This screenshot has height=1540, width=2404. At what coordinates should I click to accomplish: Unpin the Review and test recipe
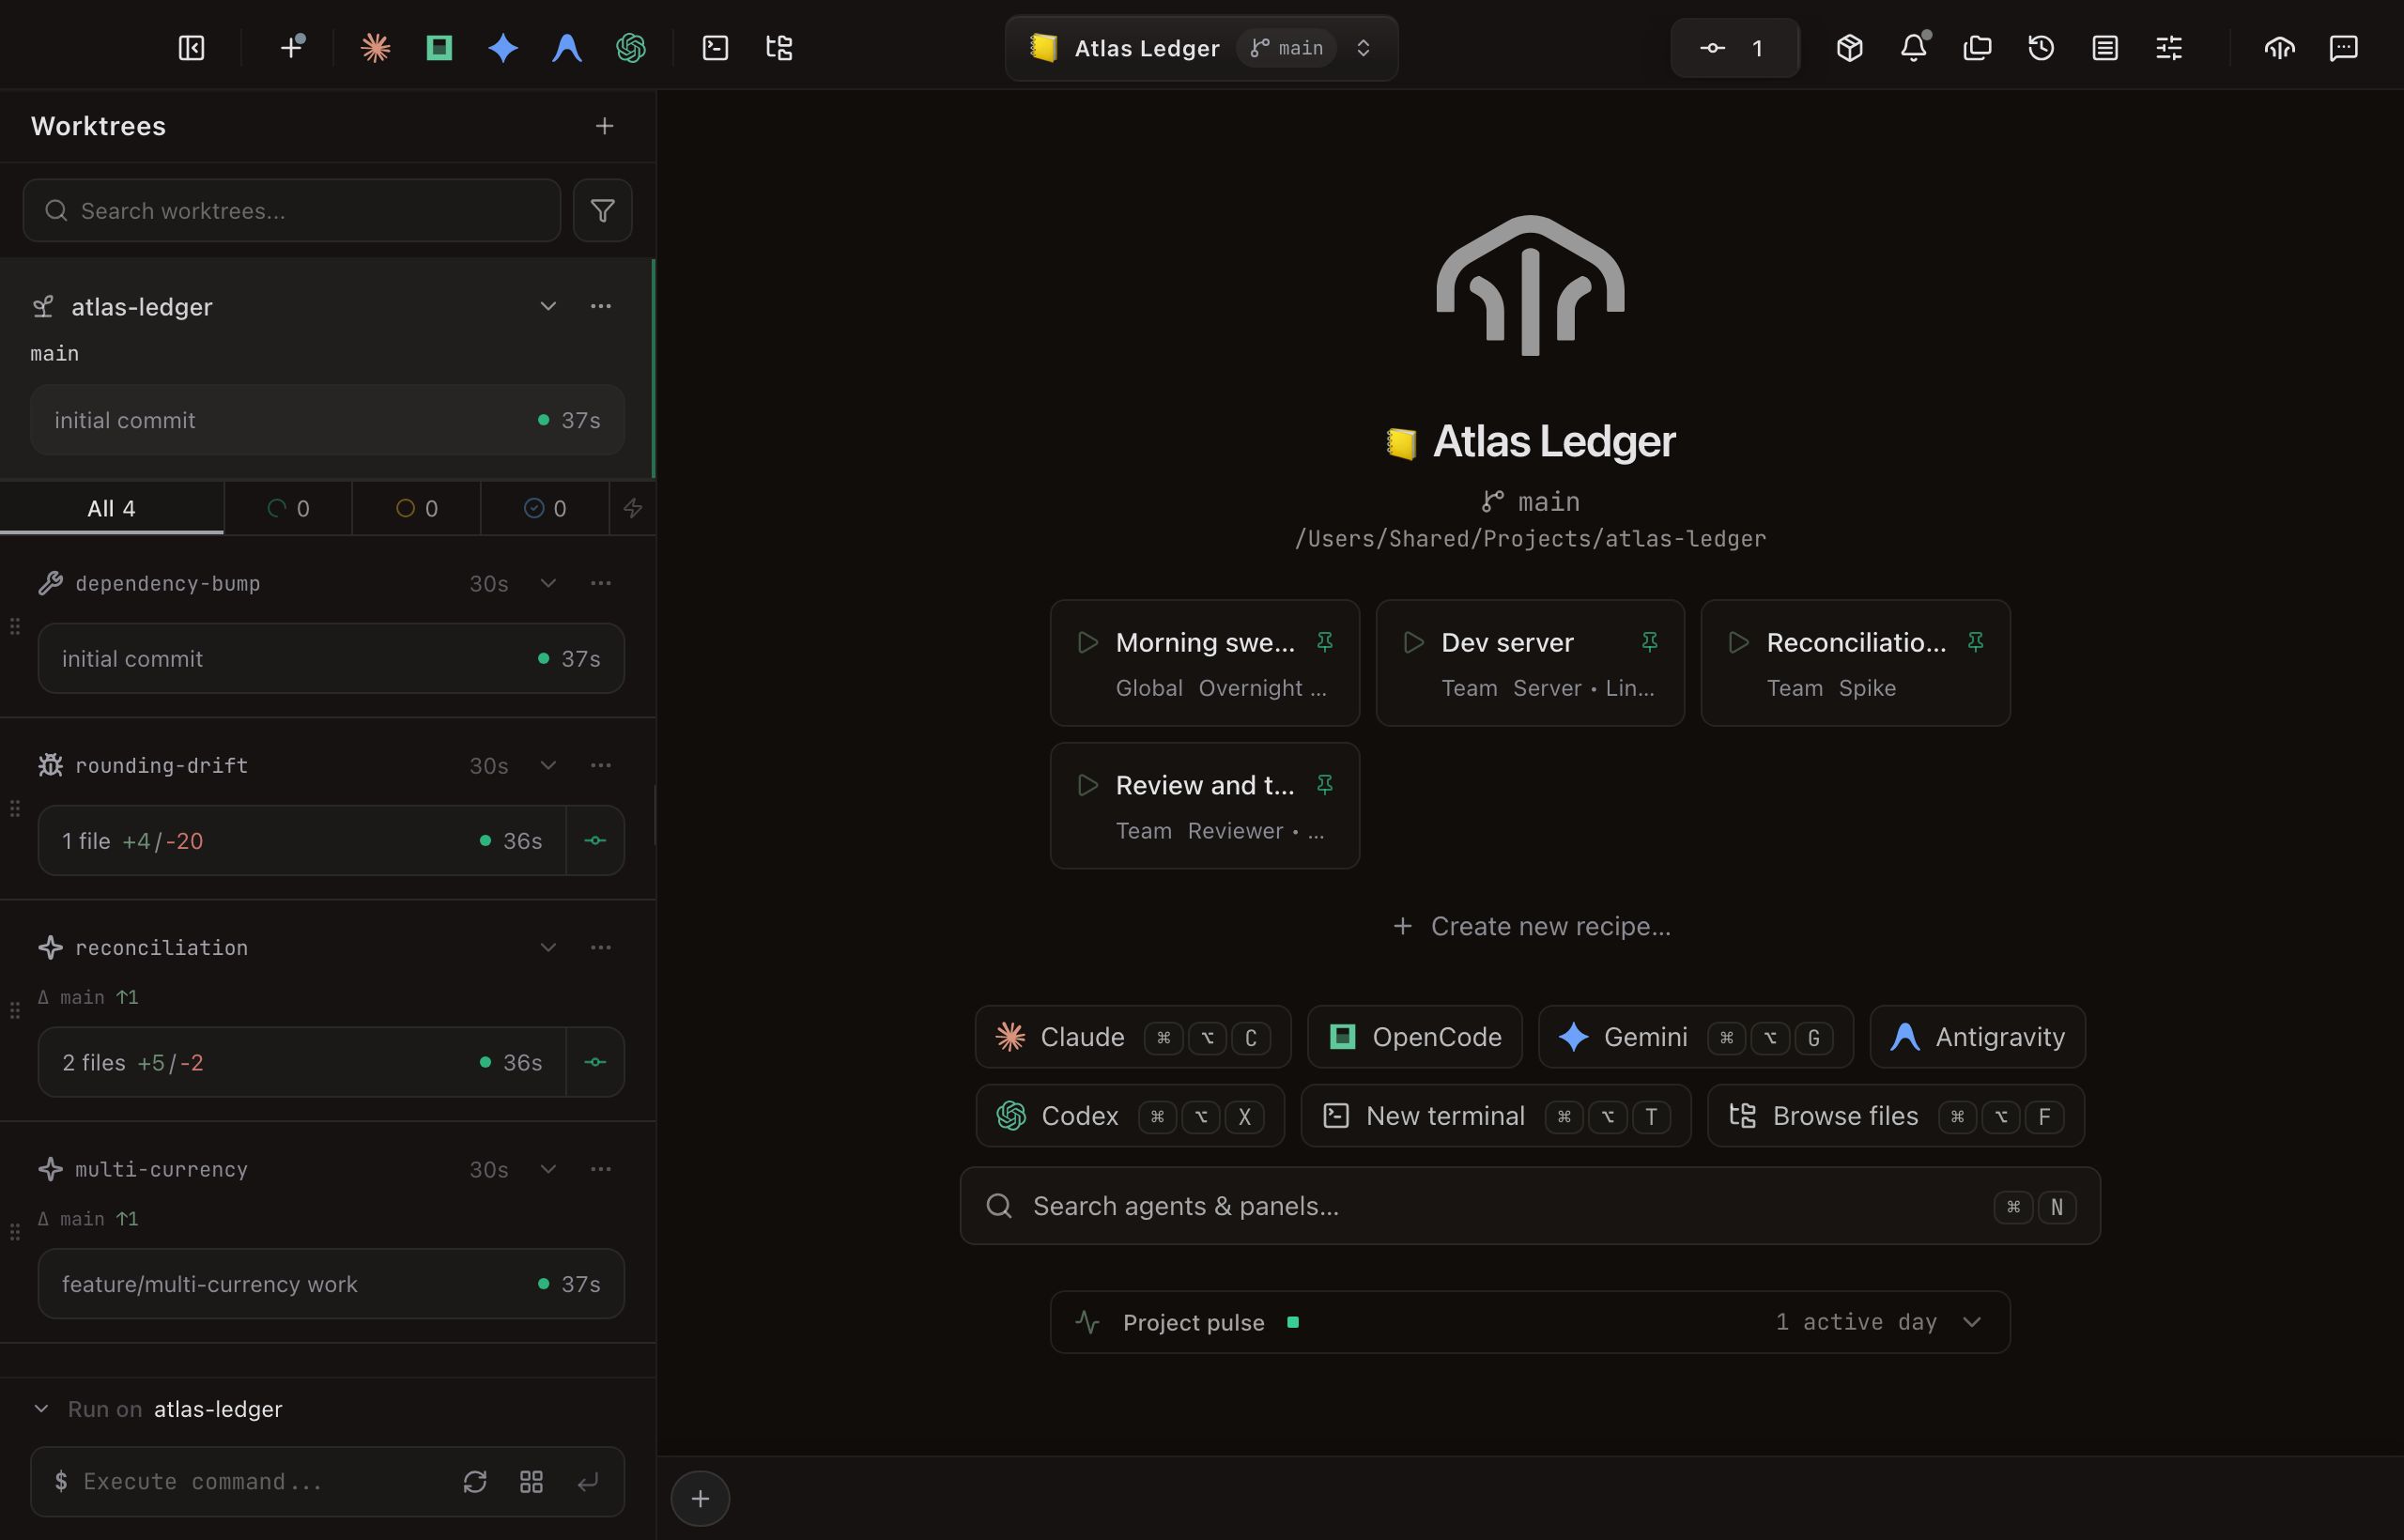[x=1325, y=785]
